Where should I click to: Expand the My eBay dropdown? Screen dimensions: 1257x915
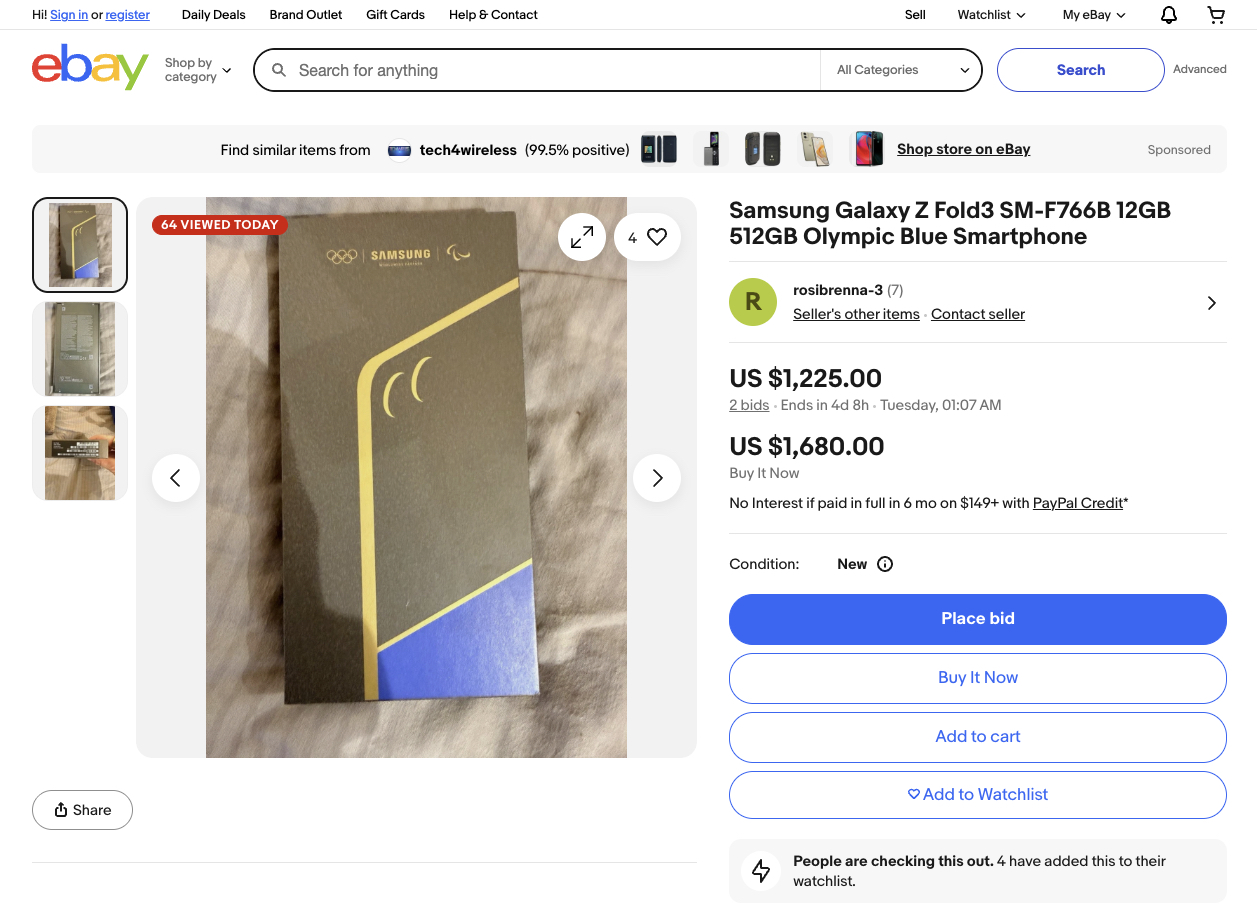coord(1092,15)
